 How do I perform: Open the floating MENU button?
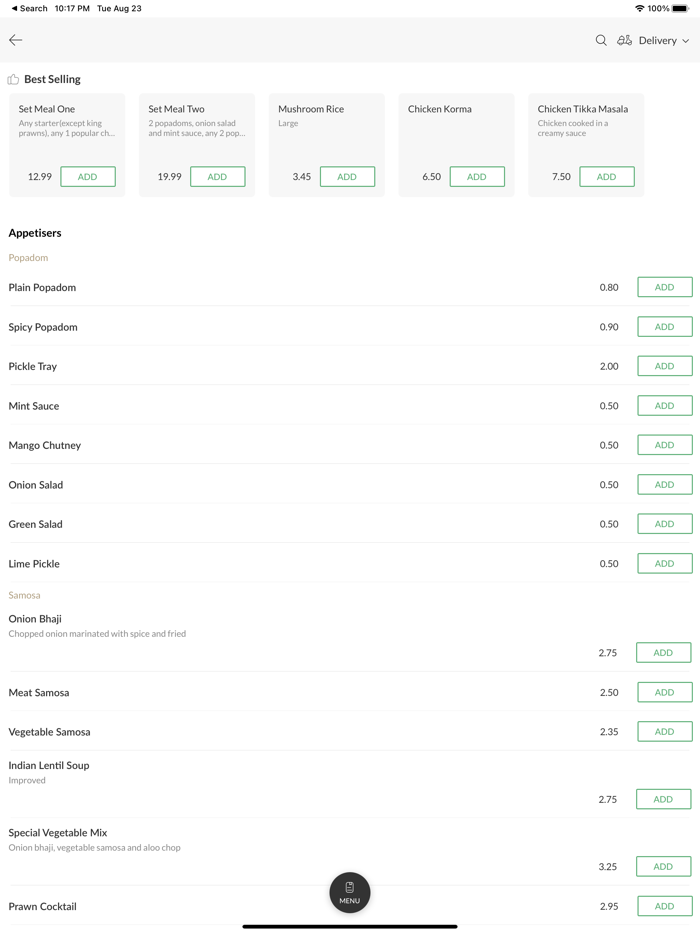tap(350, 892)
